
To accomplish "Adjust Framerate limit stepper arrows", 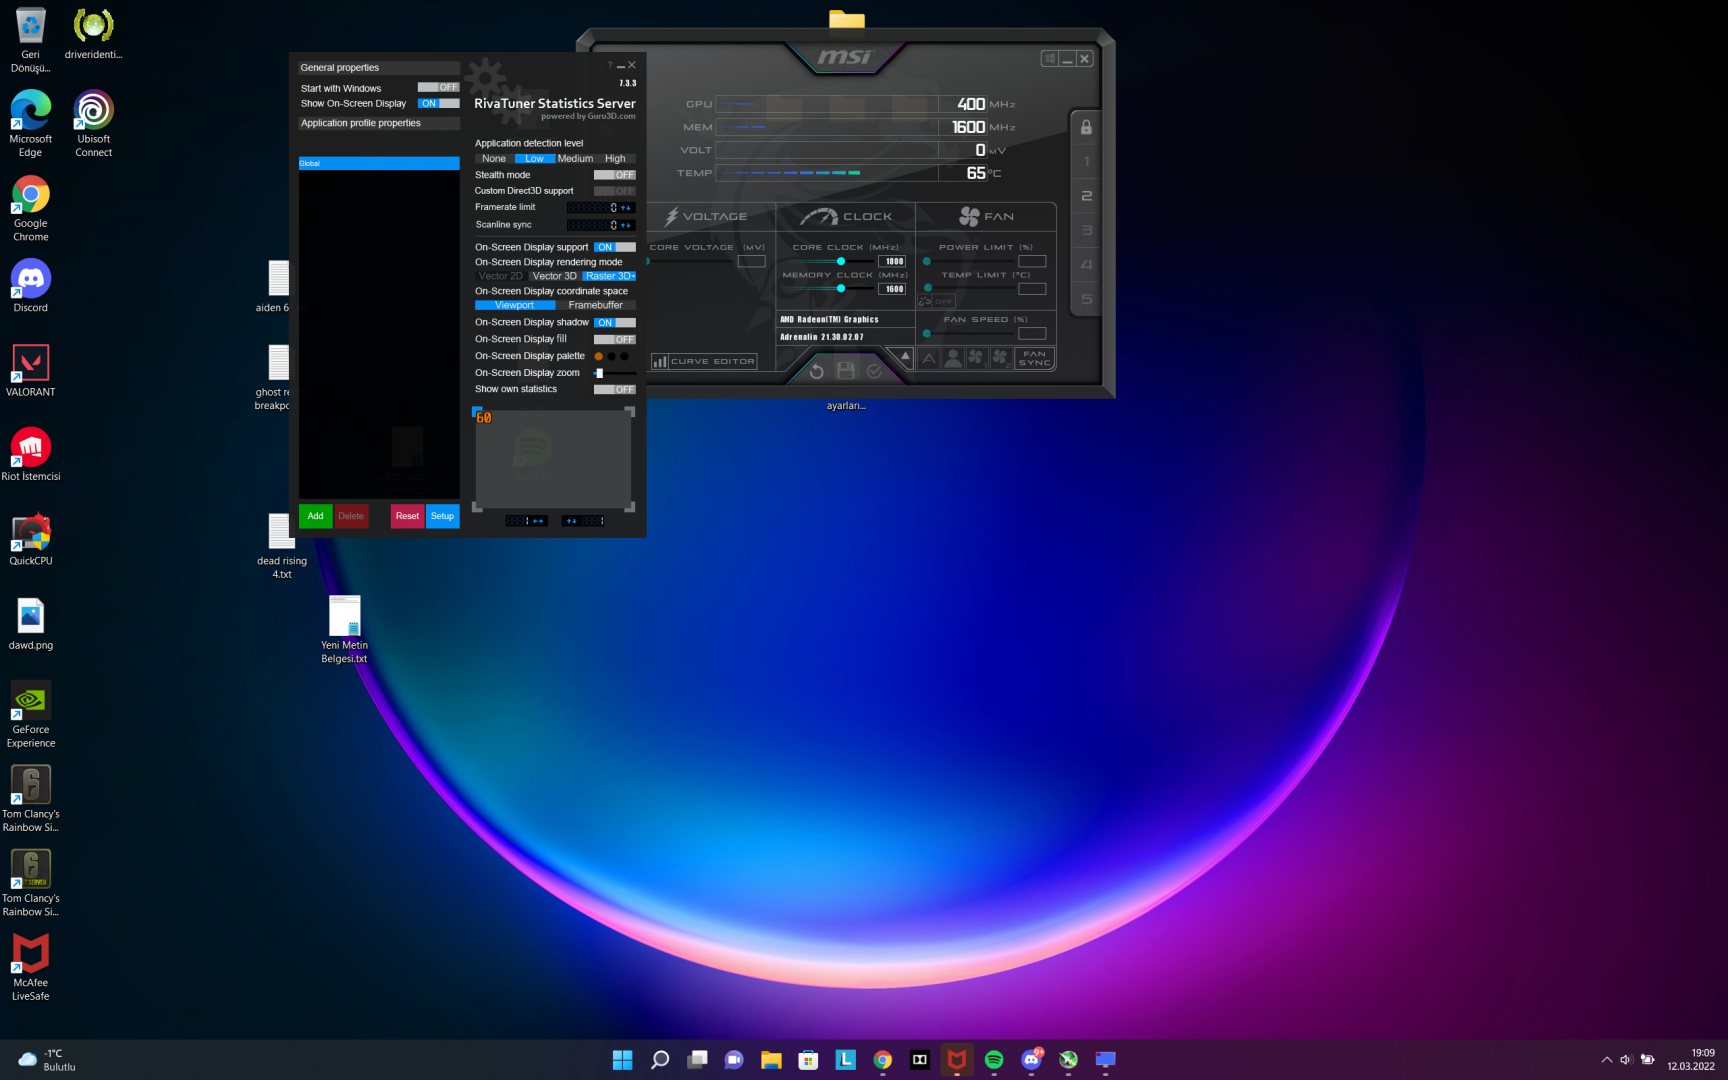I will coord(626,208).
